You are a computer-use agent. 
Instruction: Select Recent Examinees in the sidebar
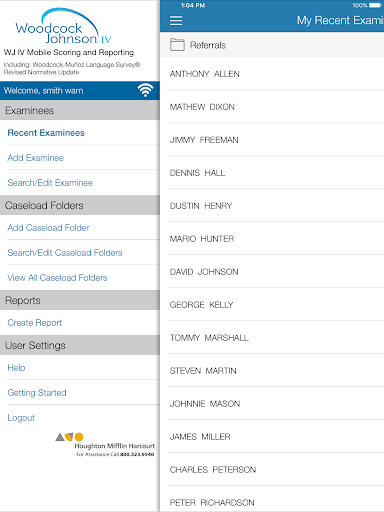(46, 133)
